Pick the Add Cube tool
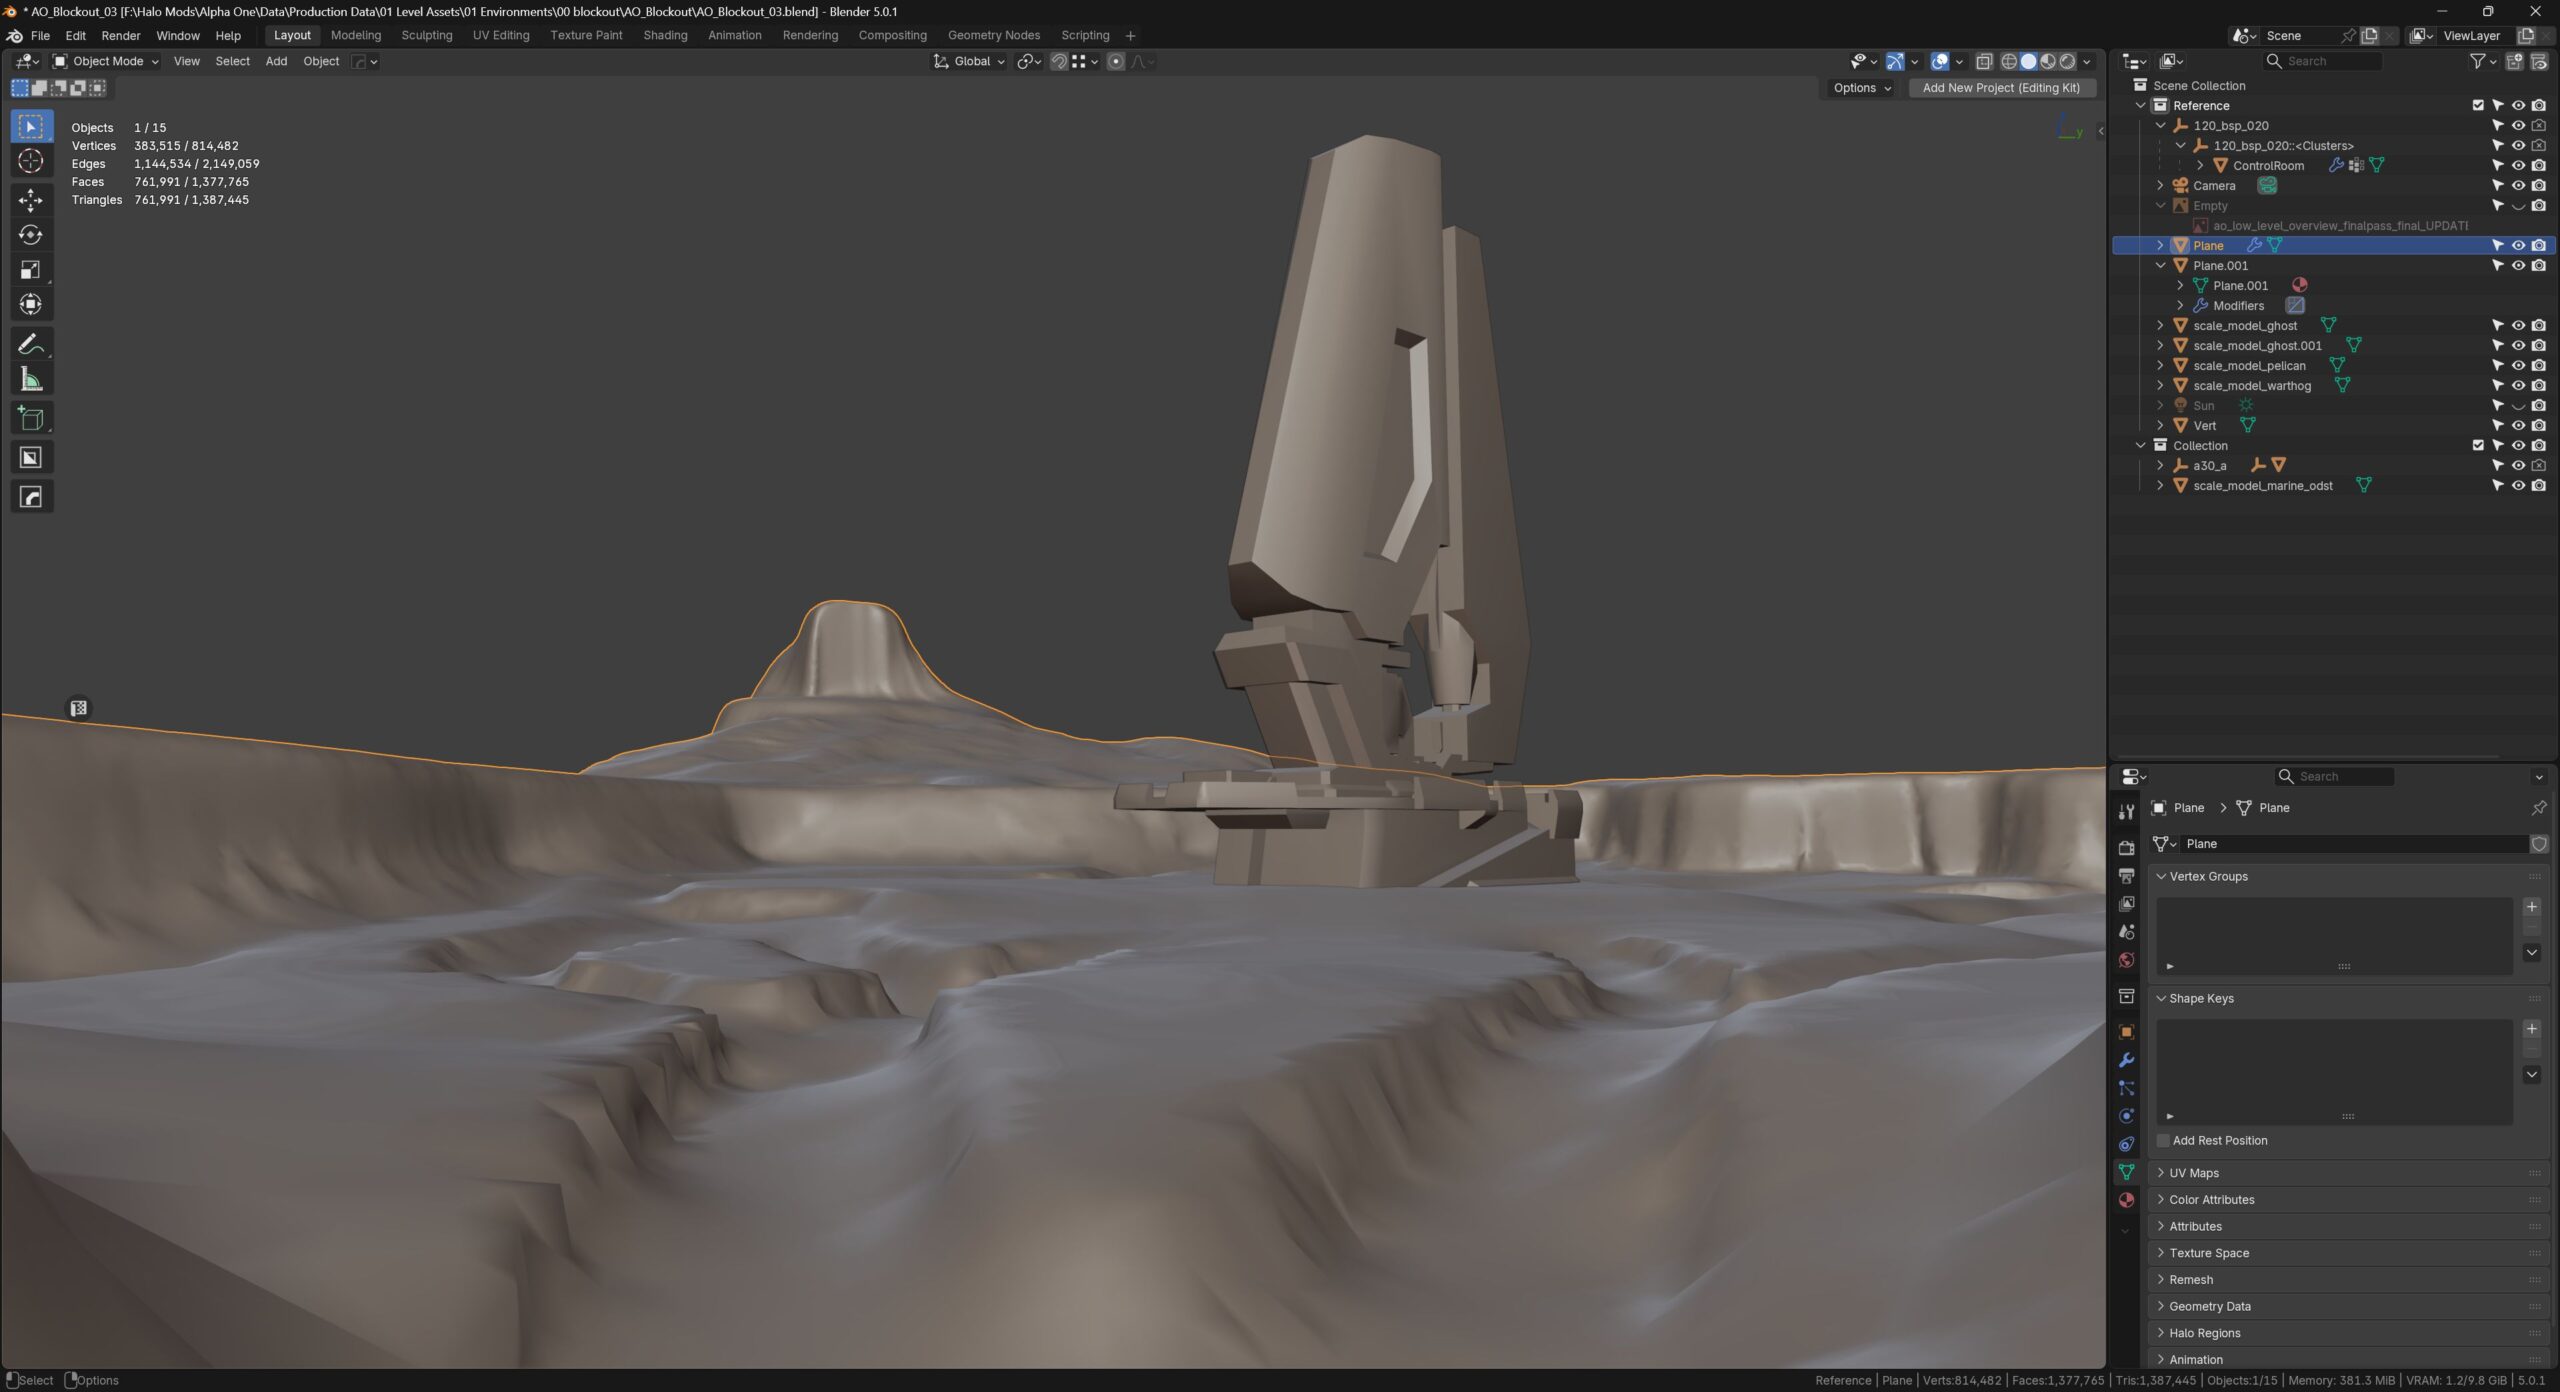Screen dimensions: 2560x1392 coord(31,419)
